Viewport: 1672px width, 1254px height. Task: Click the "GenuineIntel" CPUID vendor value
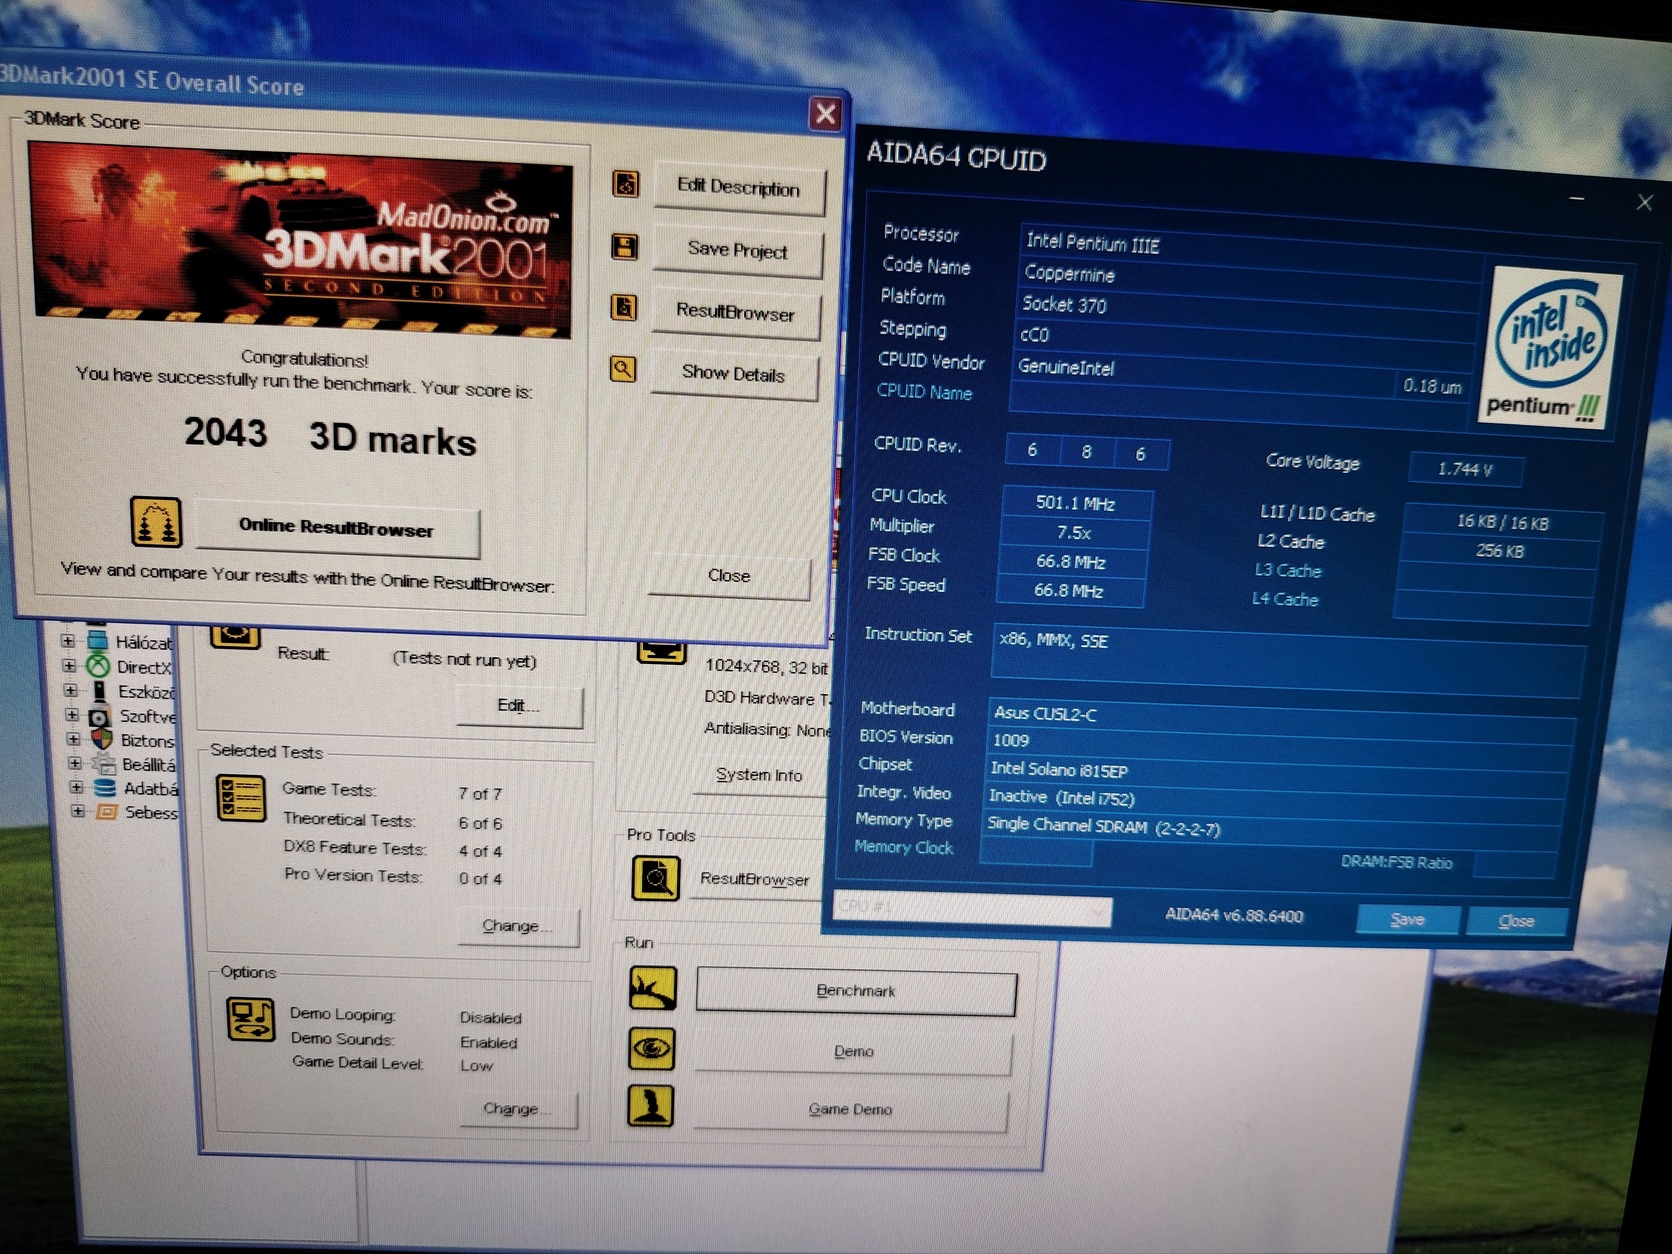(1066, 367)
